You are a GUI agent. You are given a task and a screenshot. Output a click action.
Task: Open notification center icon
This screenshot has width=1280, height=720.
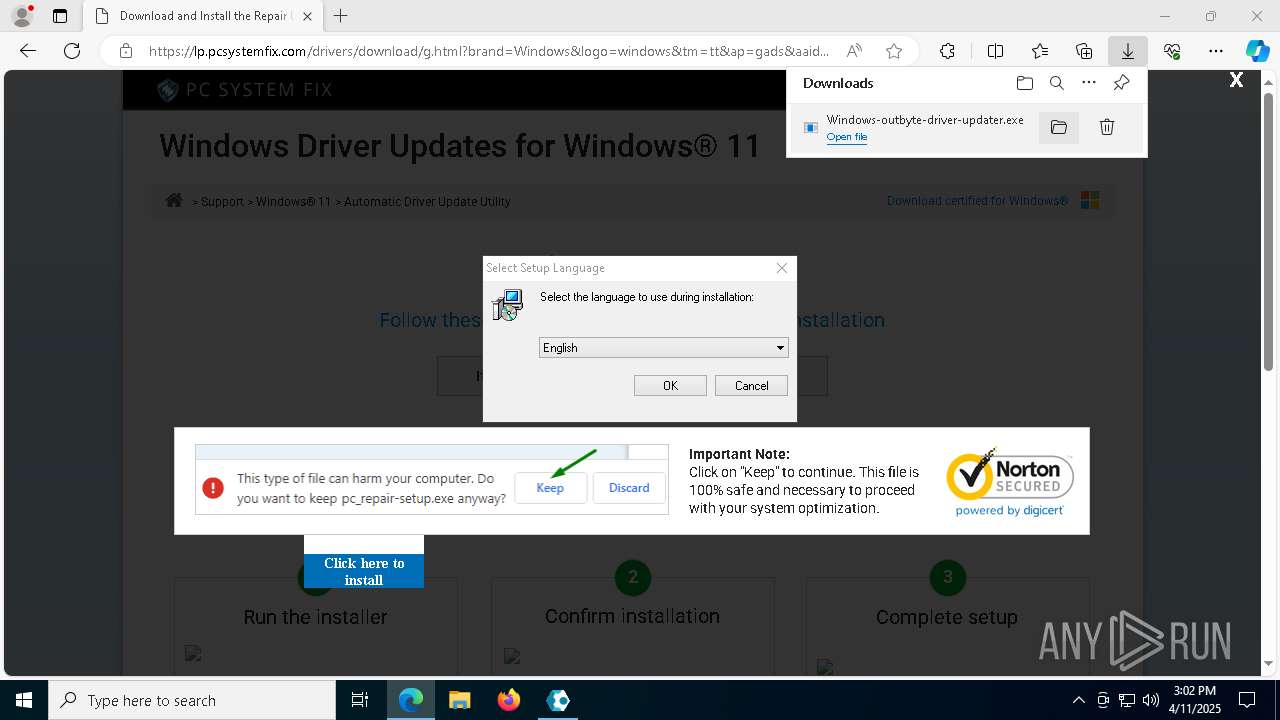tap(1247, 700)
